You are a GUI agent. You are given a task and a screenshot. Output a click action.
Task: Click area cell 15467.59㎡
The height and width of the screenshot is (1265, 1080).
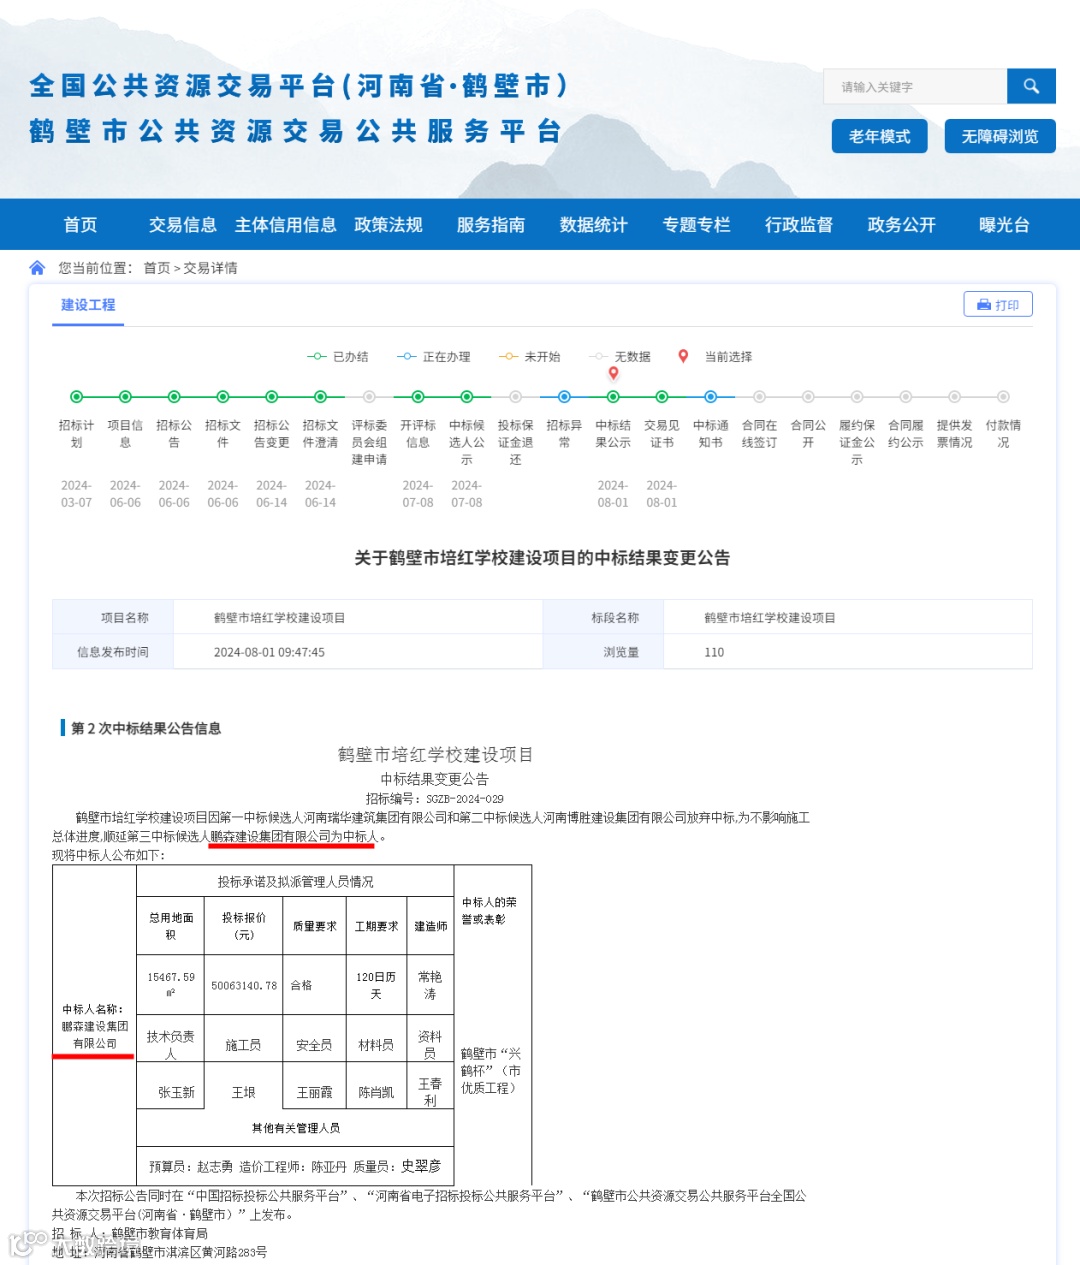171,985
